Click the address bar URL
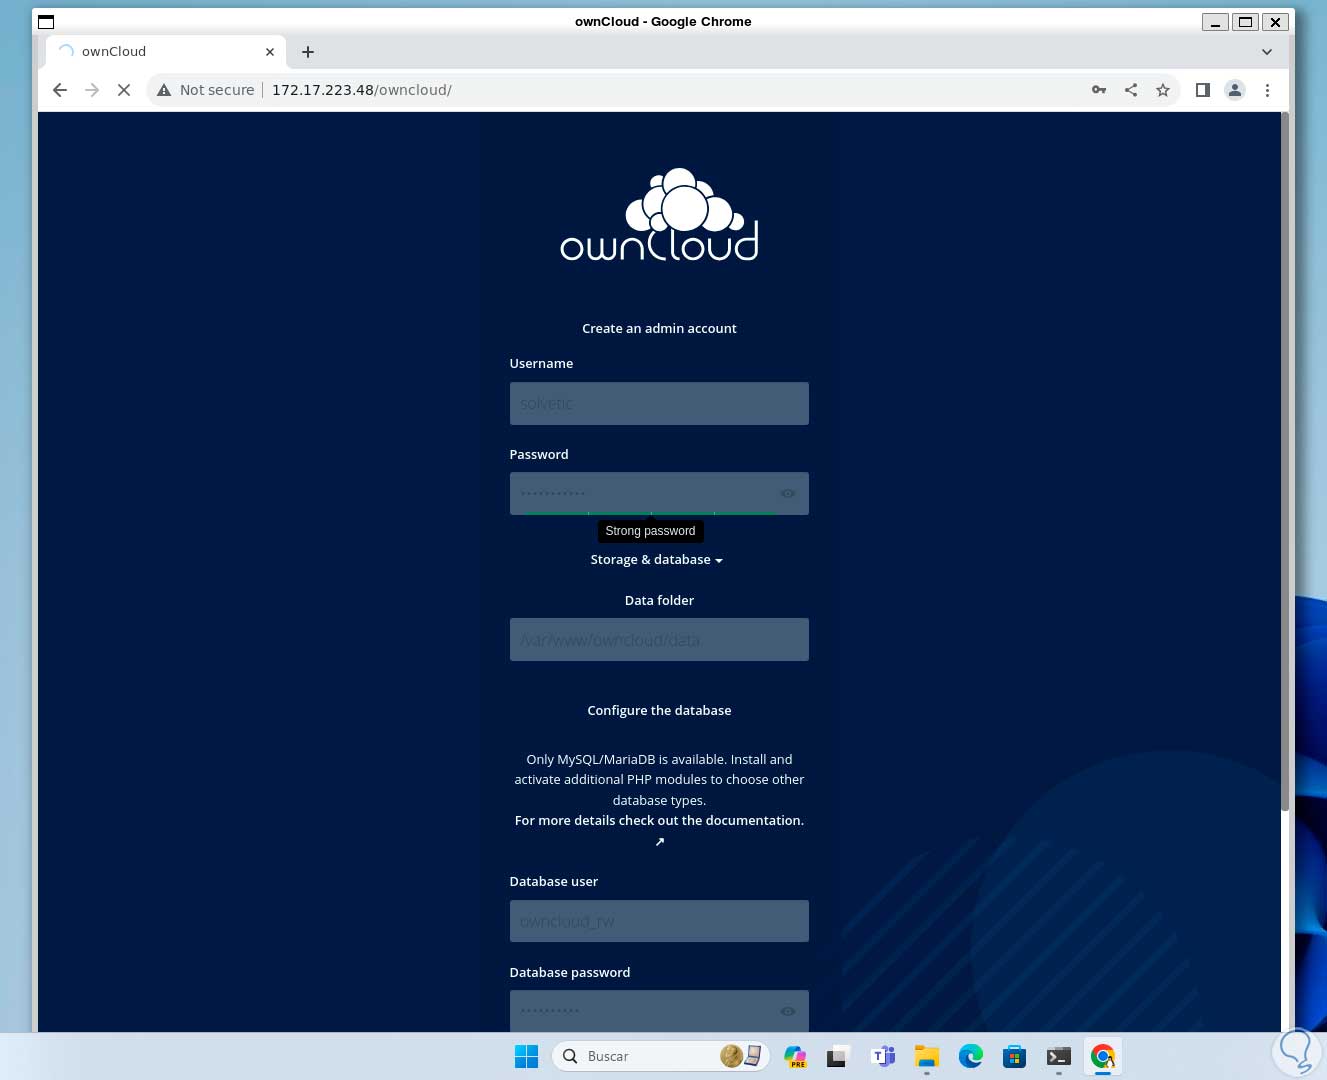1327x1080 pixels. point(362,90)
